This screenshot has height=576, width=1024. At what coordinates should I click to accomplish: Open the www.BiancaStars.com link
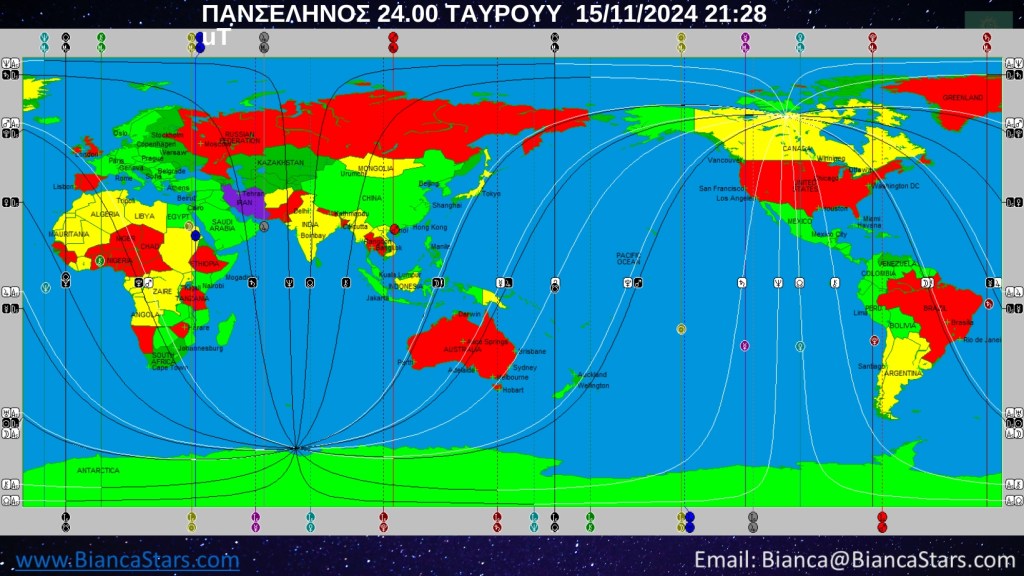[x=128, y=559]
